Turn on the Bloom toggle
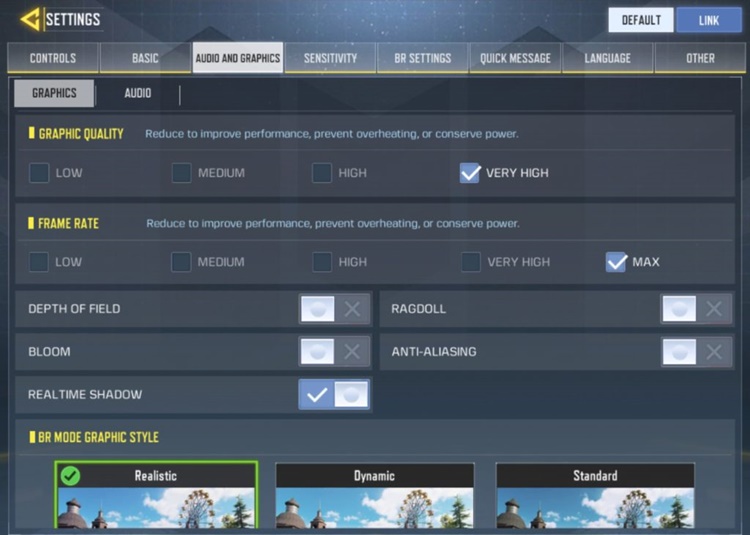Viewport: 750px width, 535px height. (334, 352)
